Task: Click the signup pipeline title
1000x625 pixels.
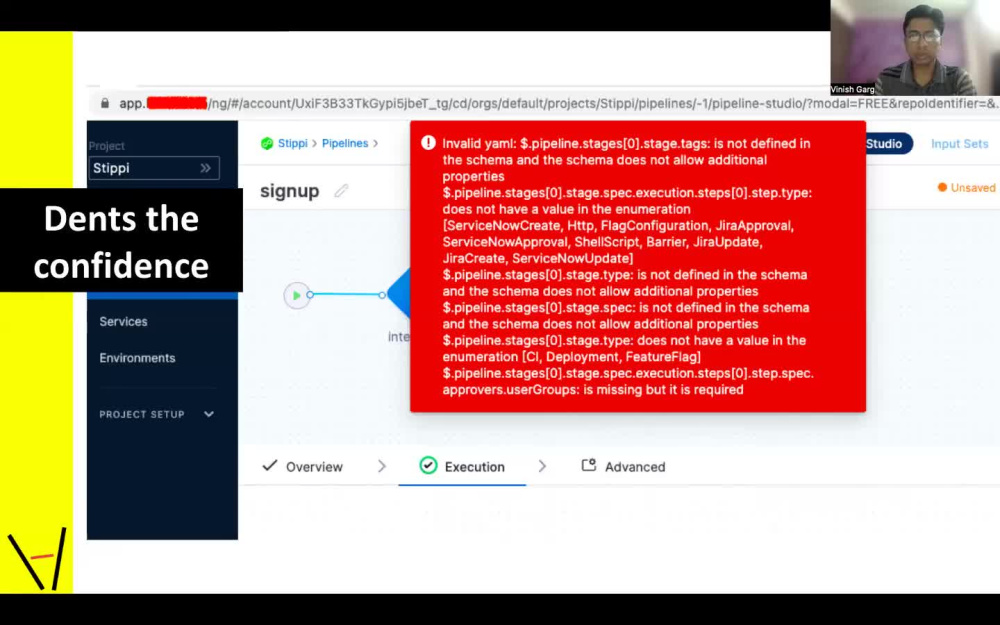Action: click(x=290, y=191)
